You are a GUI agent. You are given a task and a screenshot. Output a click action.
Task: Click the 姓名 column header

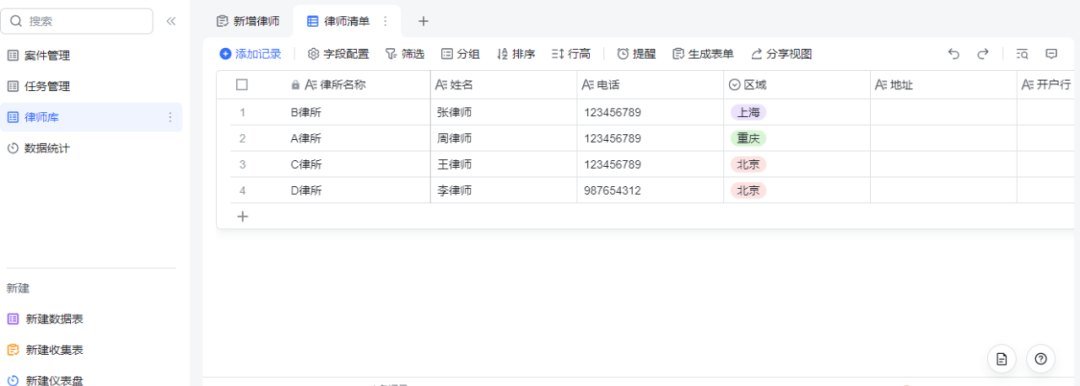(503, 85)
